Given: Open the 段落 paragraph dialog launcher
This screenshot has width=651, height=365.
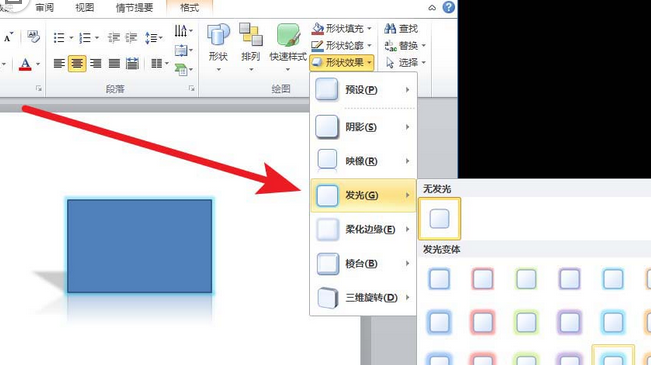Looking at the screenshot, I should tap(191, 88).
